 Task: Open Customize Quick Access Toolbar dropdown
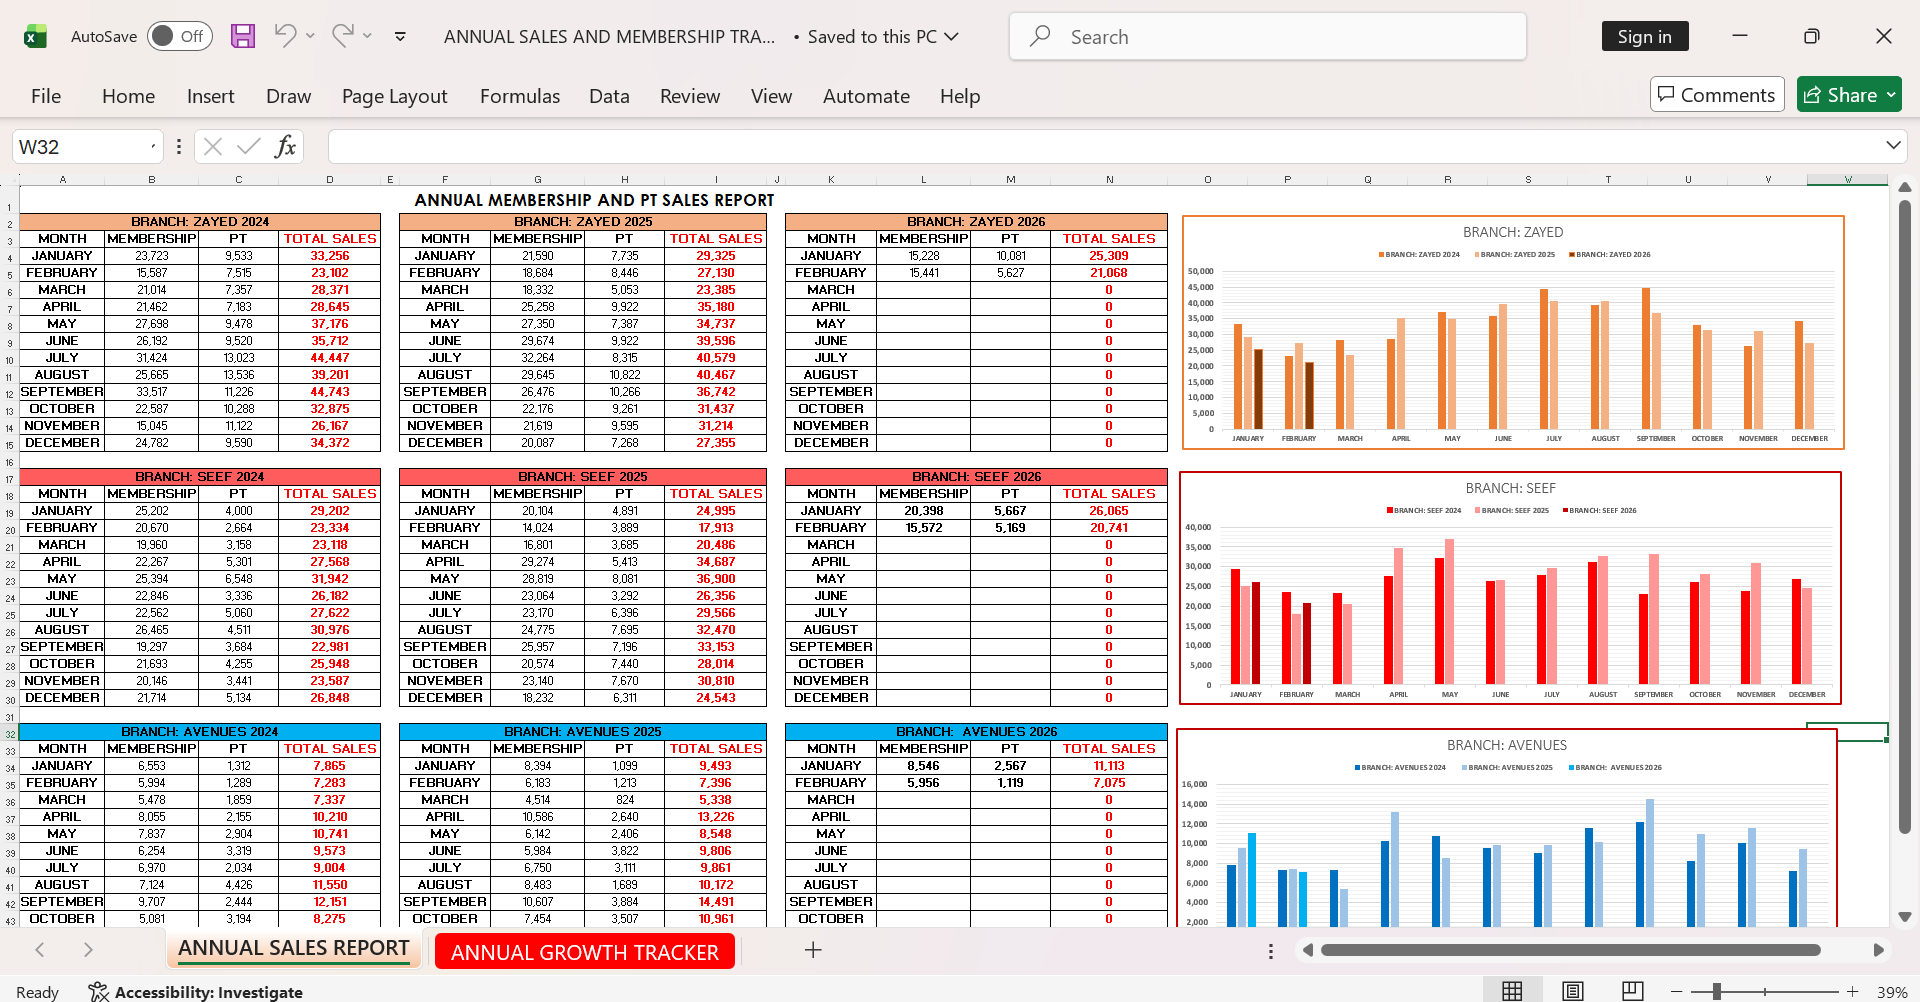[400, 36]
